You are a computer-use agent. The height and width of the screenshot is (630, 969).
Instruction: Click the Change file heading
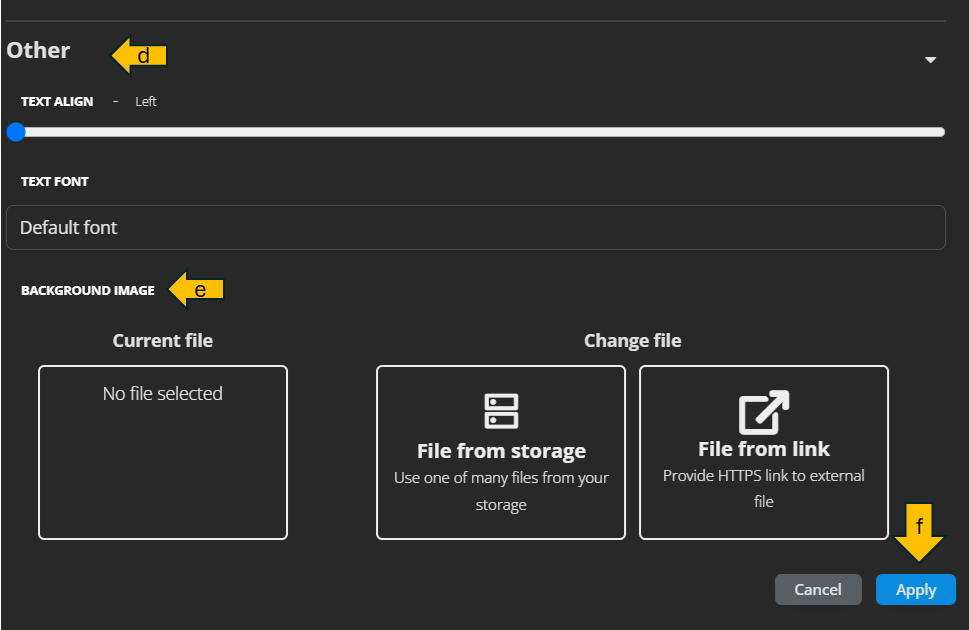tap(632, 341)
